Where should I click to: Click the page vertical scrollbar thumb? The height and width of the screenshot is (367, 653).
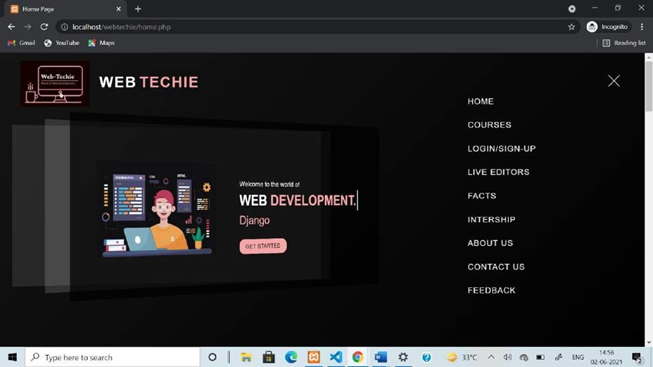pyautogui.click(x=649, y=86)
